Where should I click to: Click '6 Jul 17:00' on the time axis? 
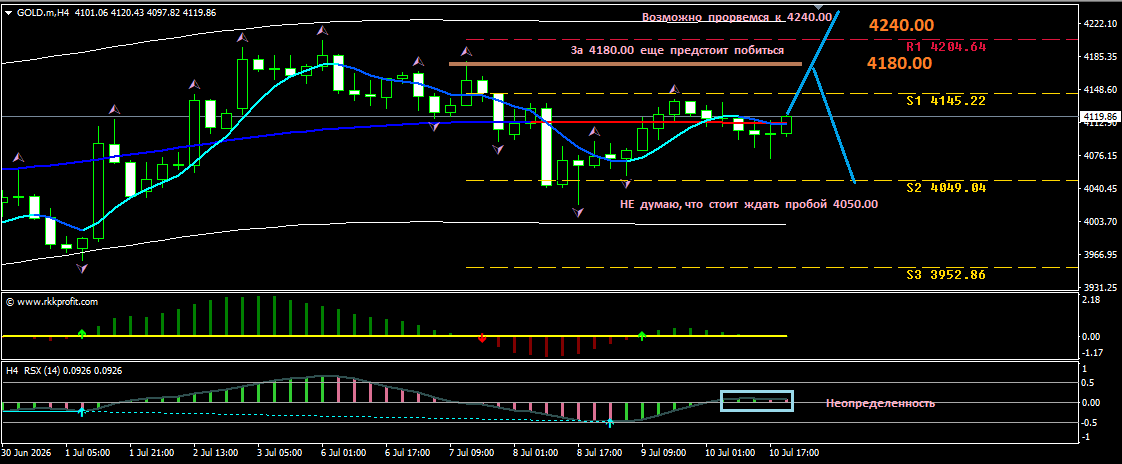click(x=408, y=453)
